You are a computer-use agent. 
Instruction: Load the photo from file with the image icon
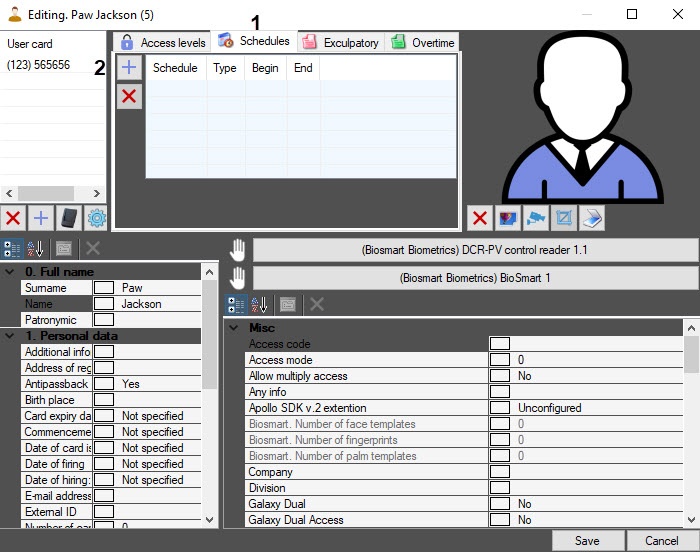click(x=508, y=218)
